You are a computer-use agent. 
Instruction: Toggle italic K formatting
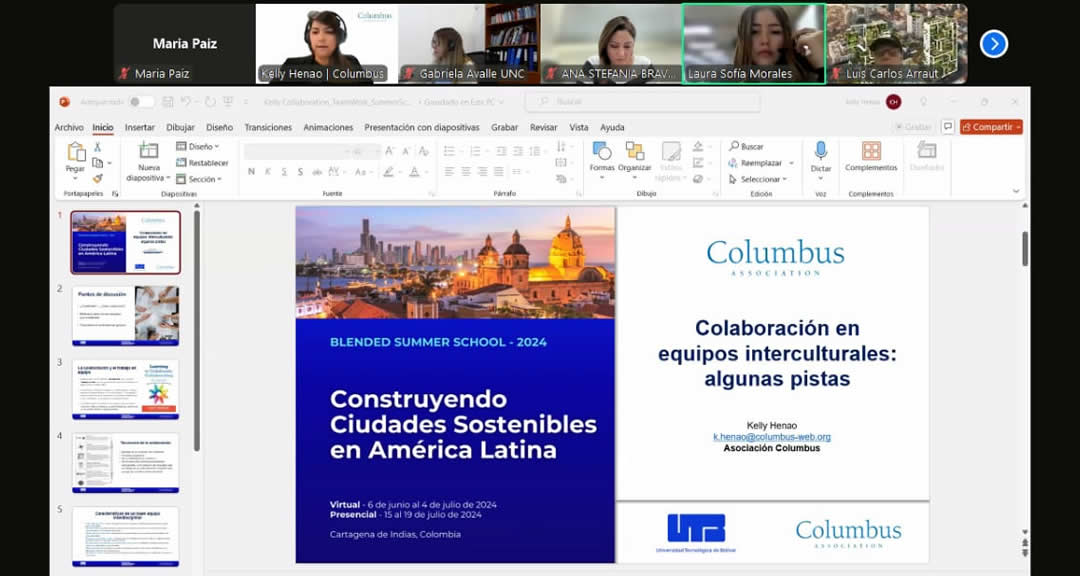click(x=267, y=172)
